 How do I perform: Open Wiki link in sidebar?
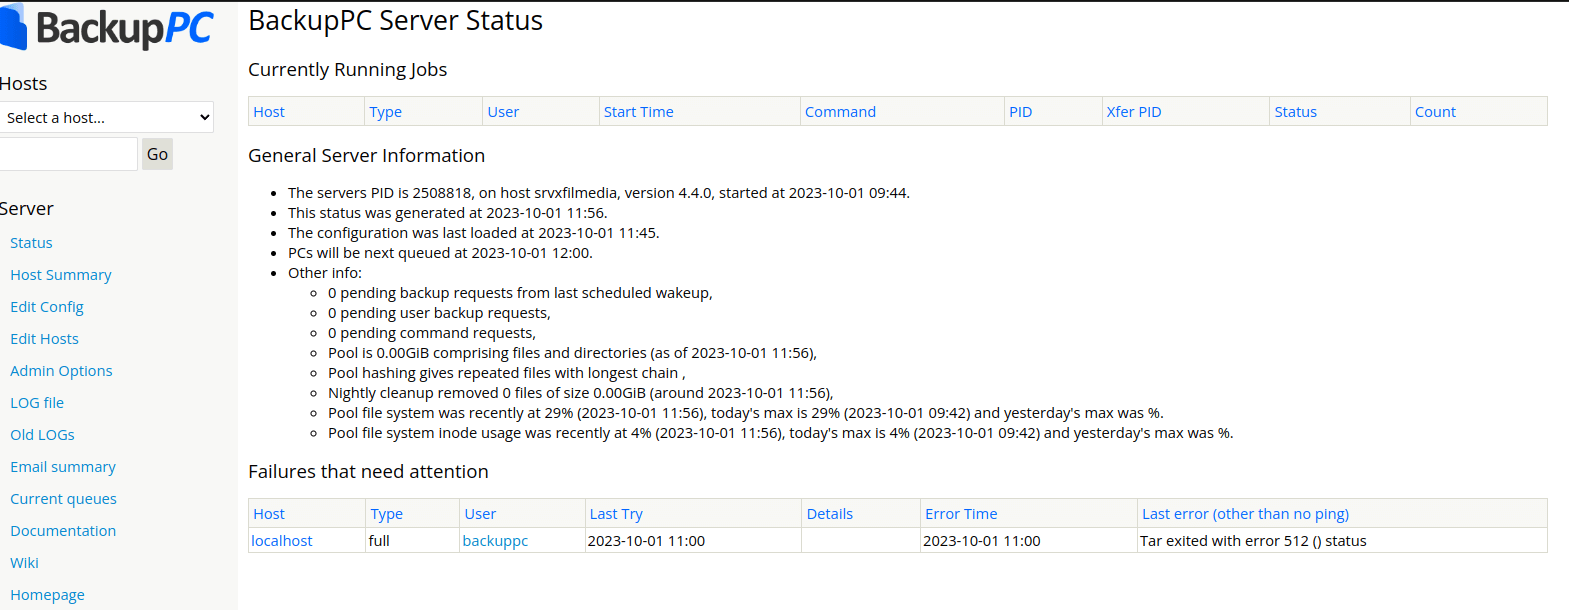coord(24,563)
